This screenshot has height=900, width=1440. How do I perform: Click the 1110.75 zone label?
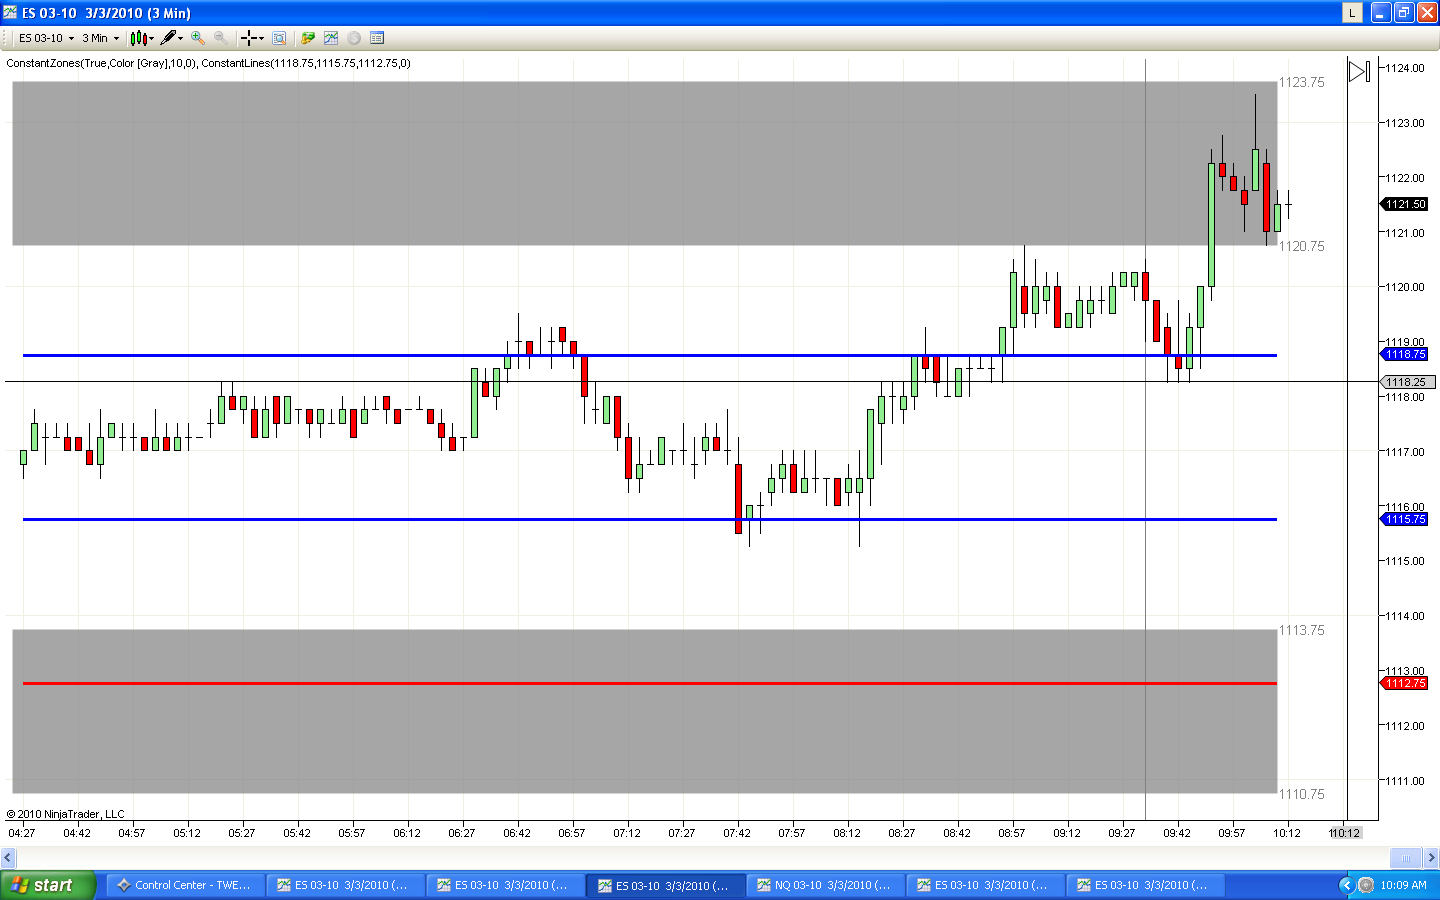1302,794
